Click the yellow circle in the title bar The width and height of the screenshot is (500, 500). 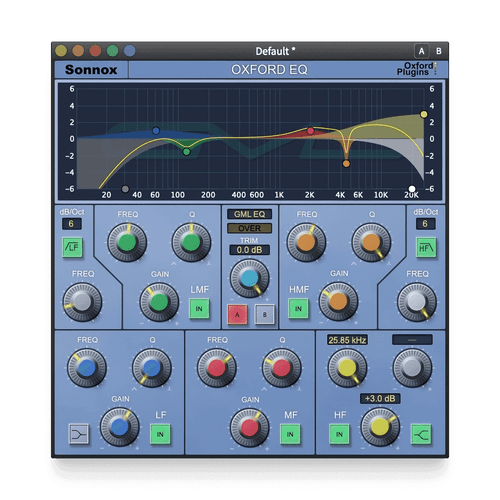coord(61,51)
